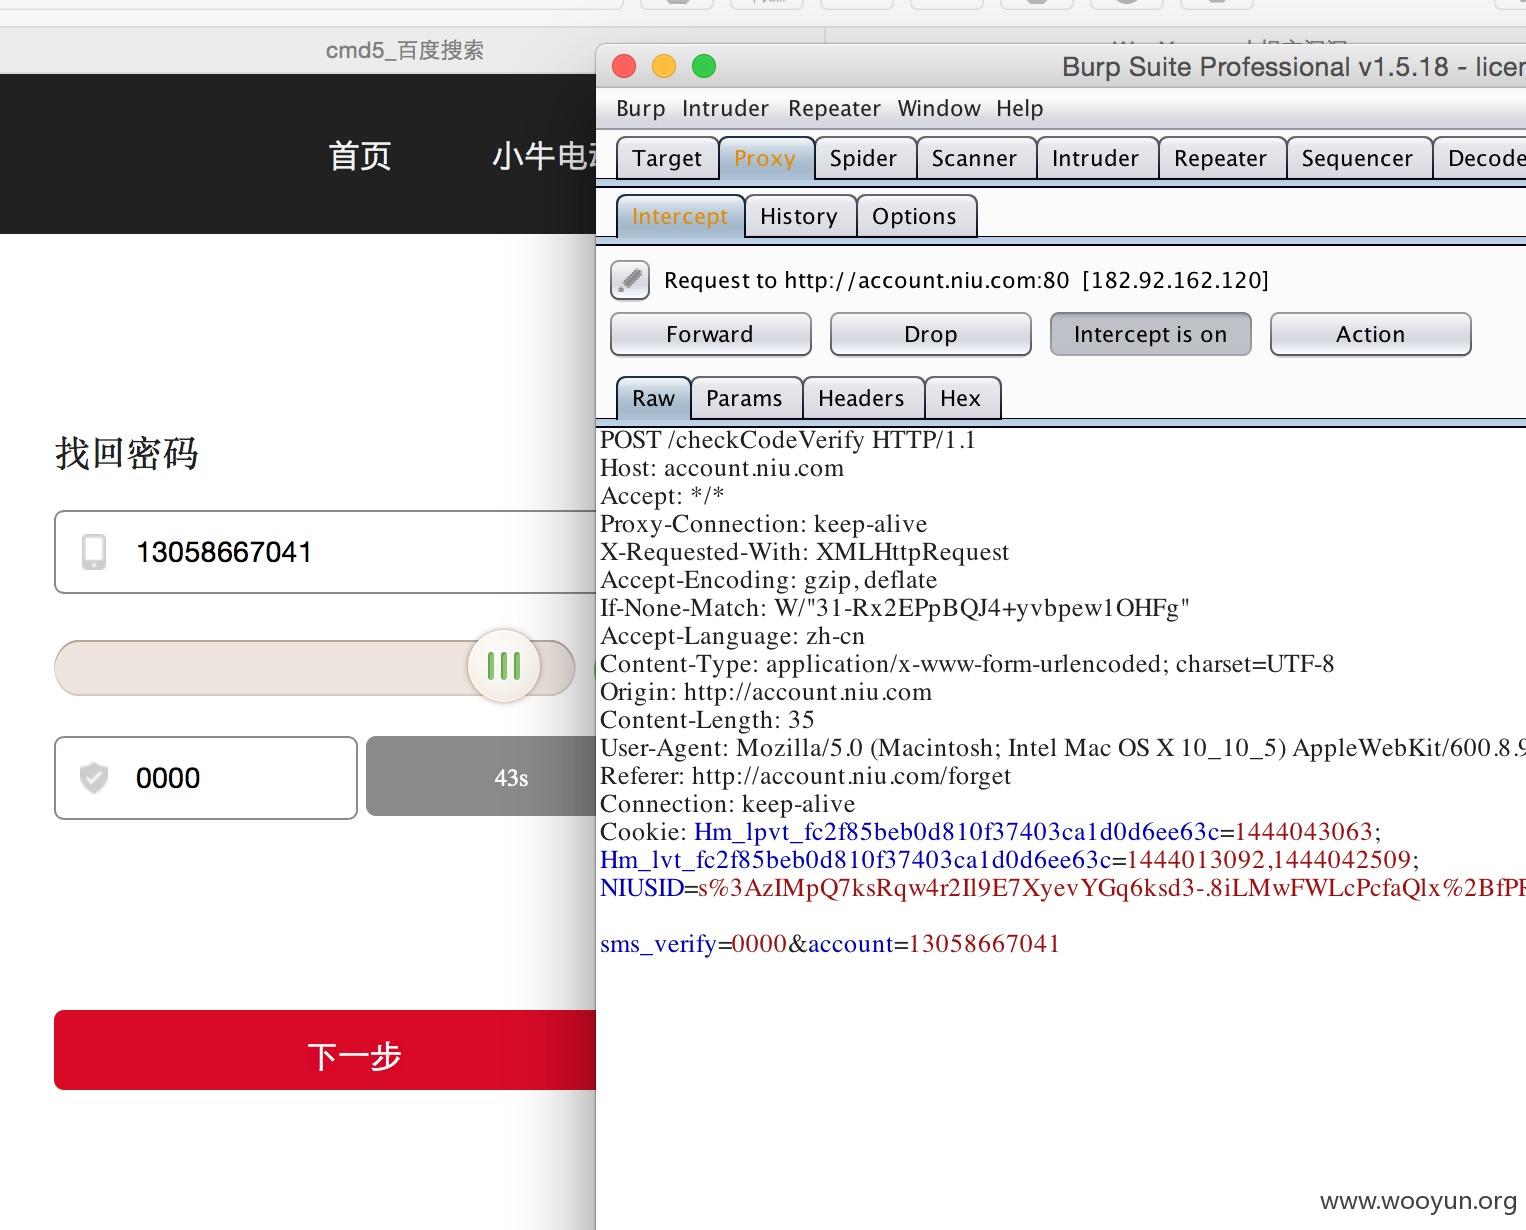Open the Help menu
This screenshot has width=1526, height=1230.
pyautogui.click(x=1019, y=108)
